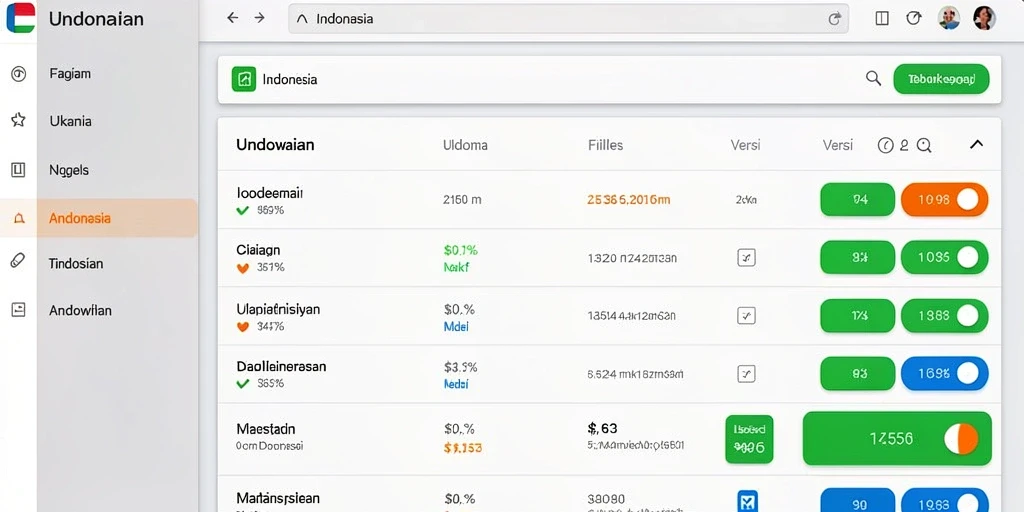Viewport: 1024px width, 512px height.
Task: Click the browser forward arrow
Action: click(x=259, y=18)
